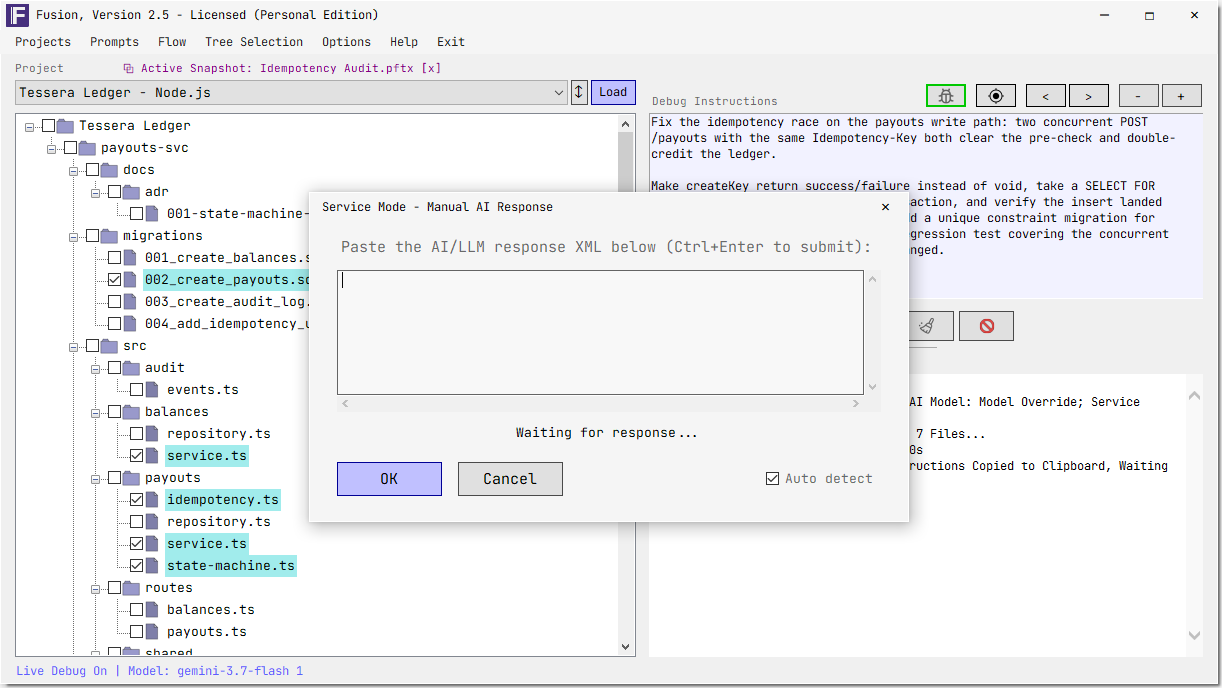Click the docs folder icon
Screen dimensions: 1222x688
pyautogui.click(x=110, y=170)
